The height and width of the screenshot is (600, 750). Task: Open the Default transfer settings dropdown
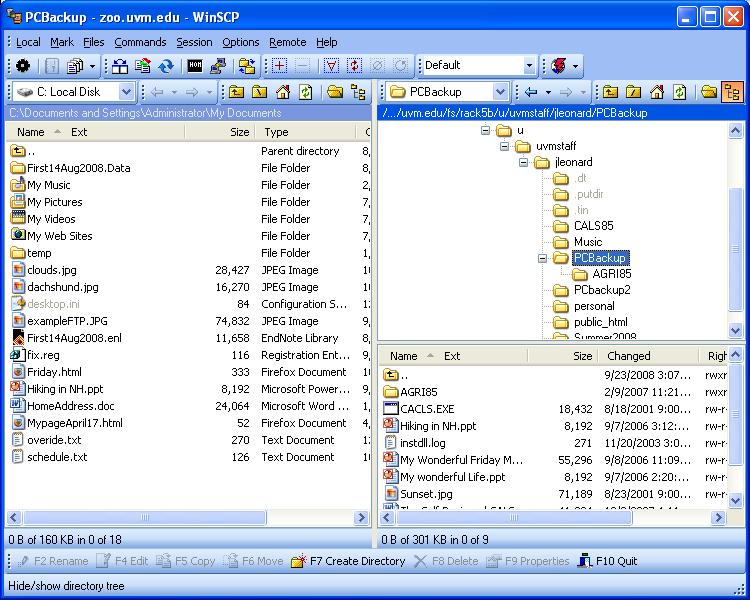pos(529,66)
